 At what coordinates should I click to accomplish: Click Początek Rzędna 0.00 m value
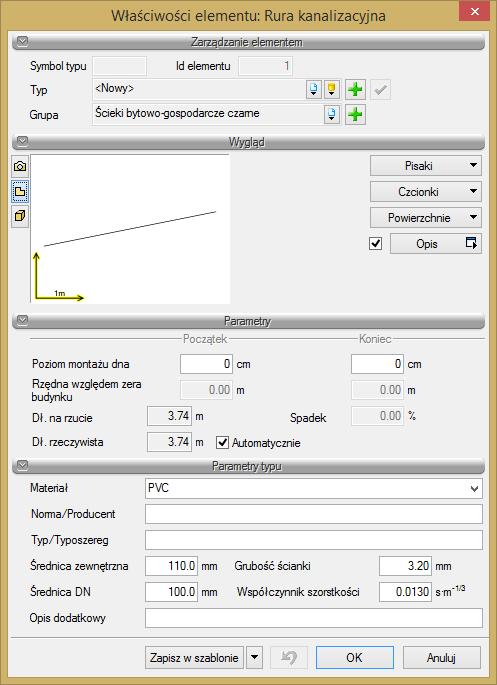pos(206,390)
